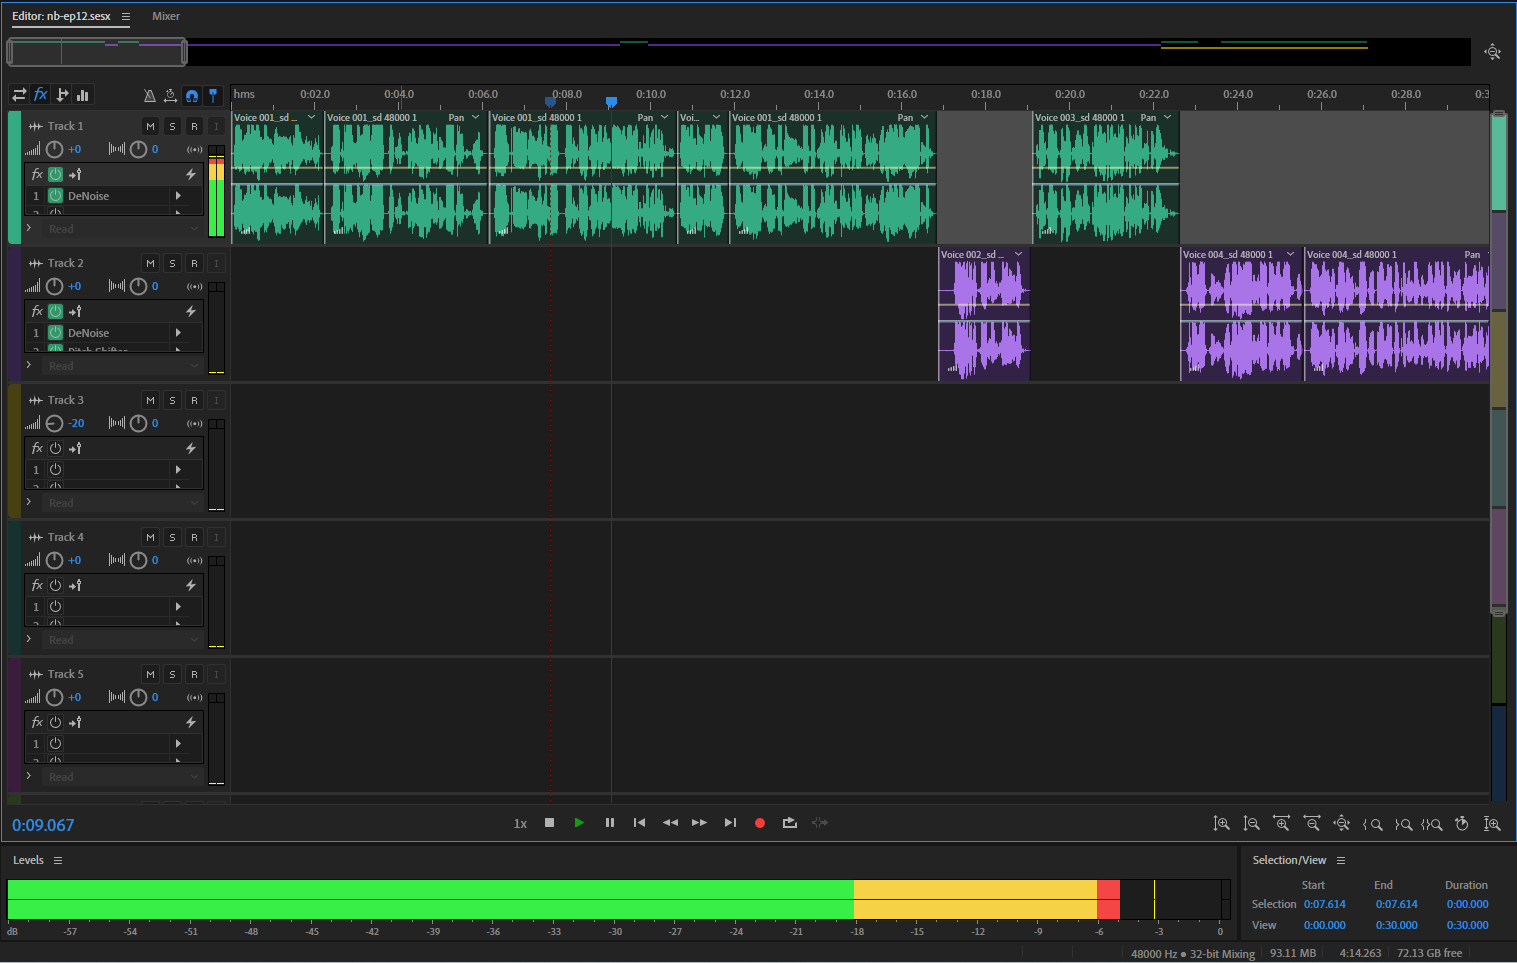Open effect slot 1 arrow on Track 3
The width and height of the screenshot is (1517, 963).
(178, 470)
